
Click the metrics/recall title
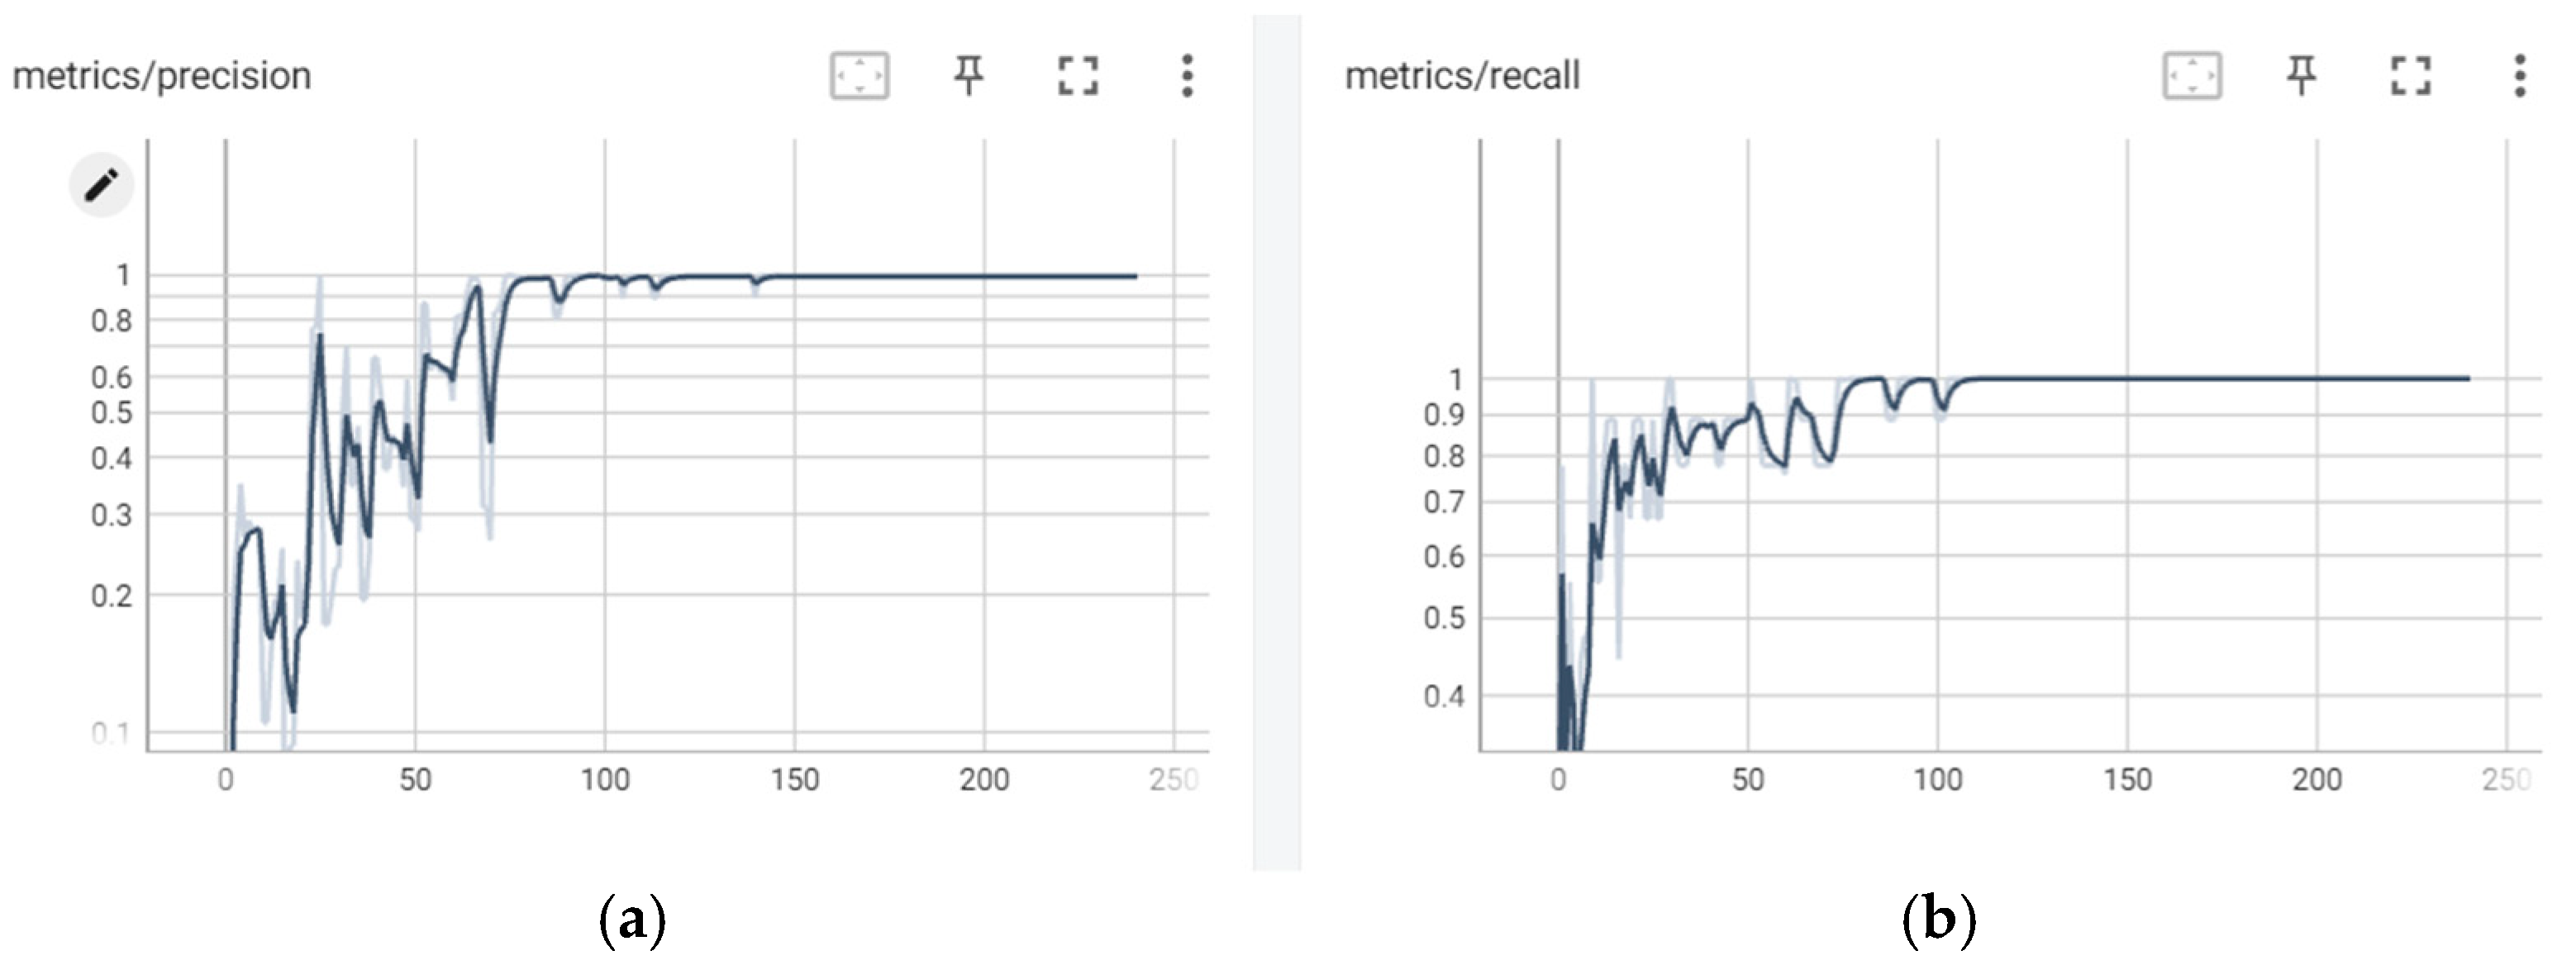(1462, 76)
